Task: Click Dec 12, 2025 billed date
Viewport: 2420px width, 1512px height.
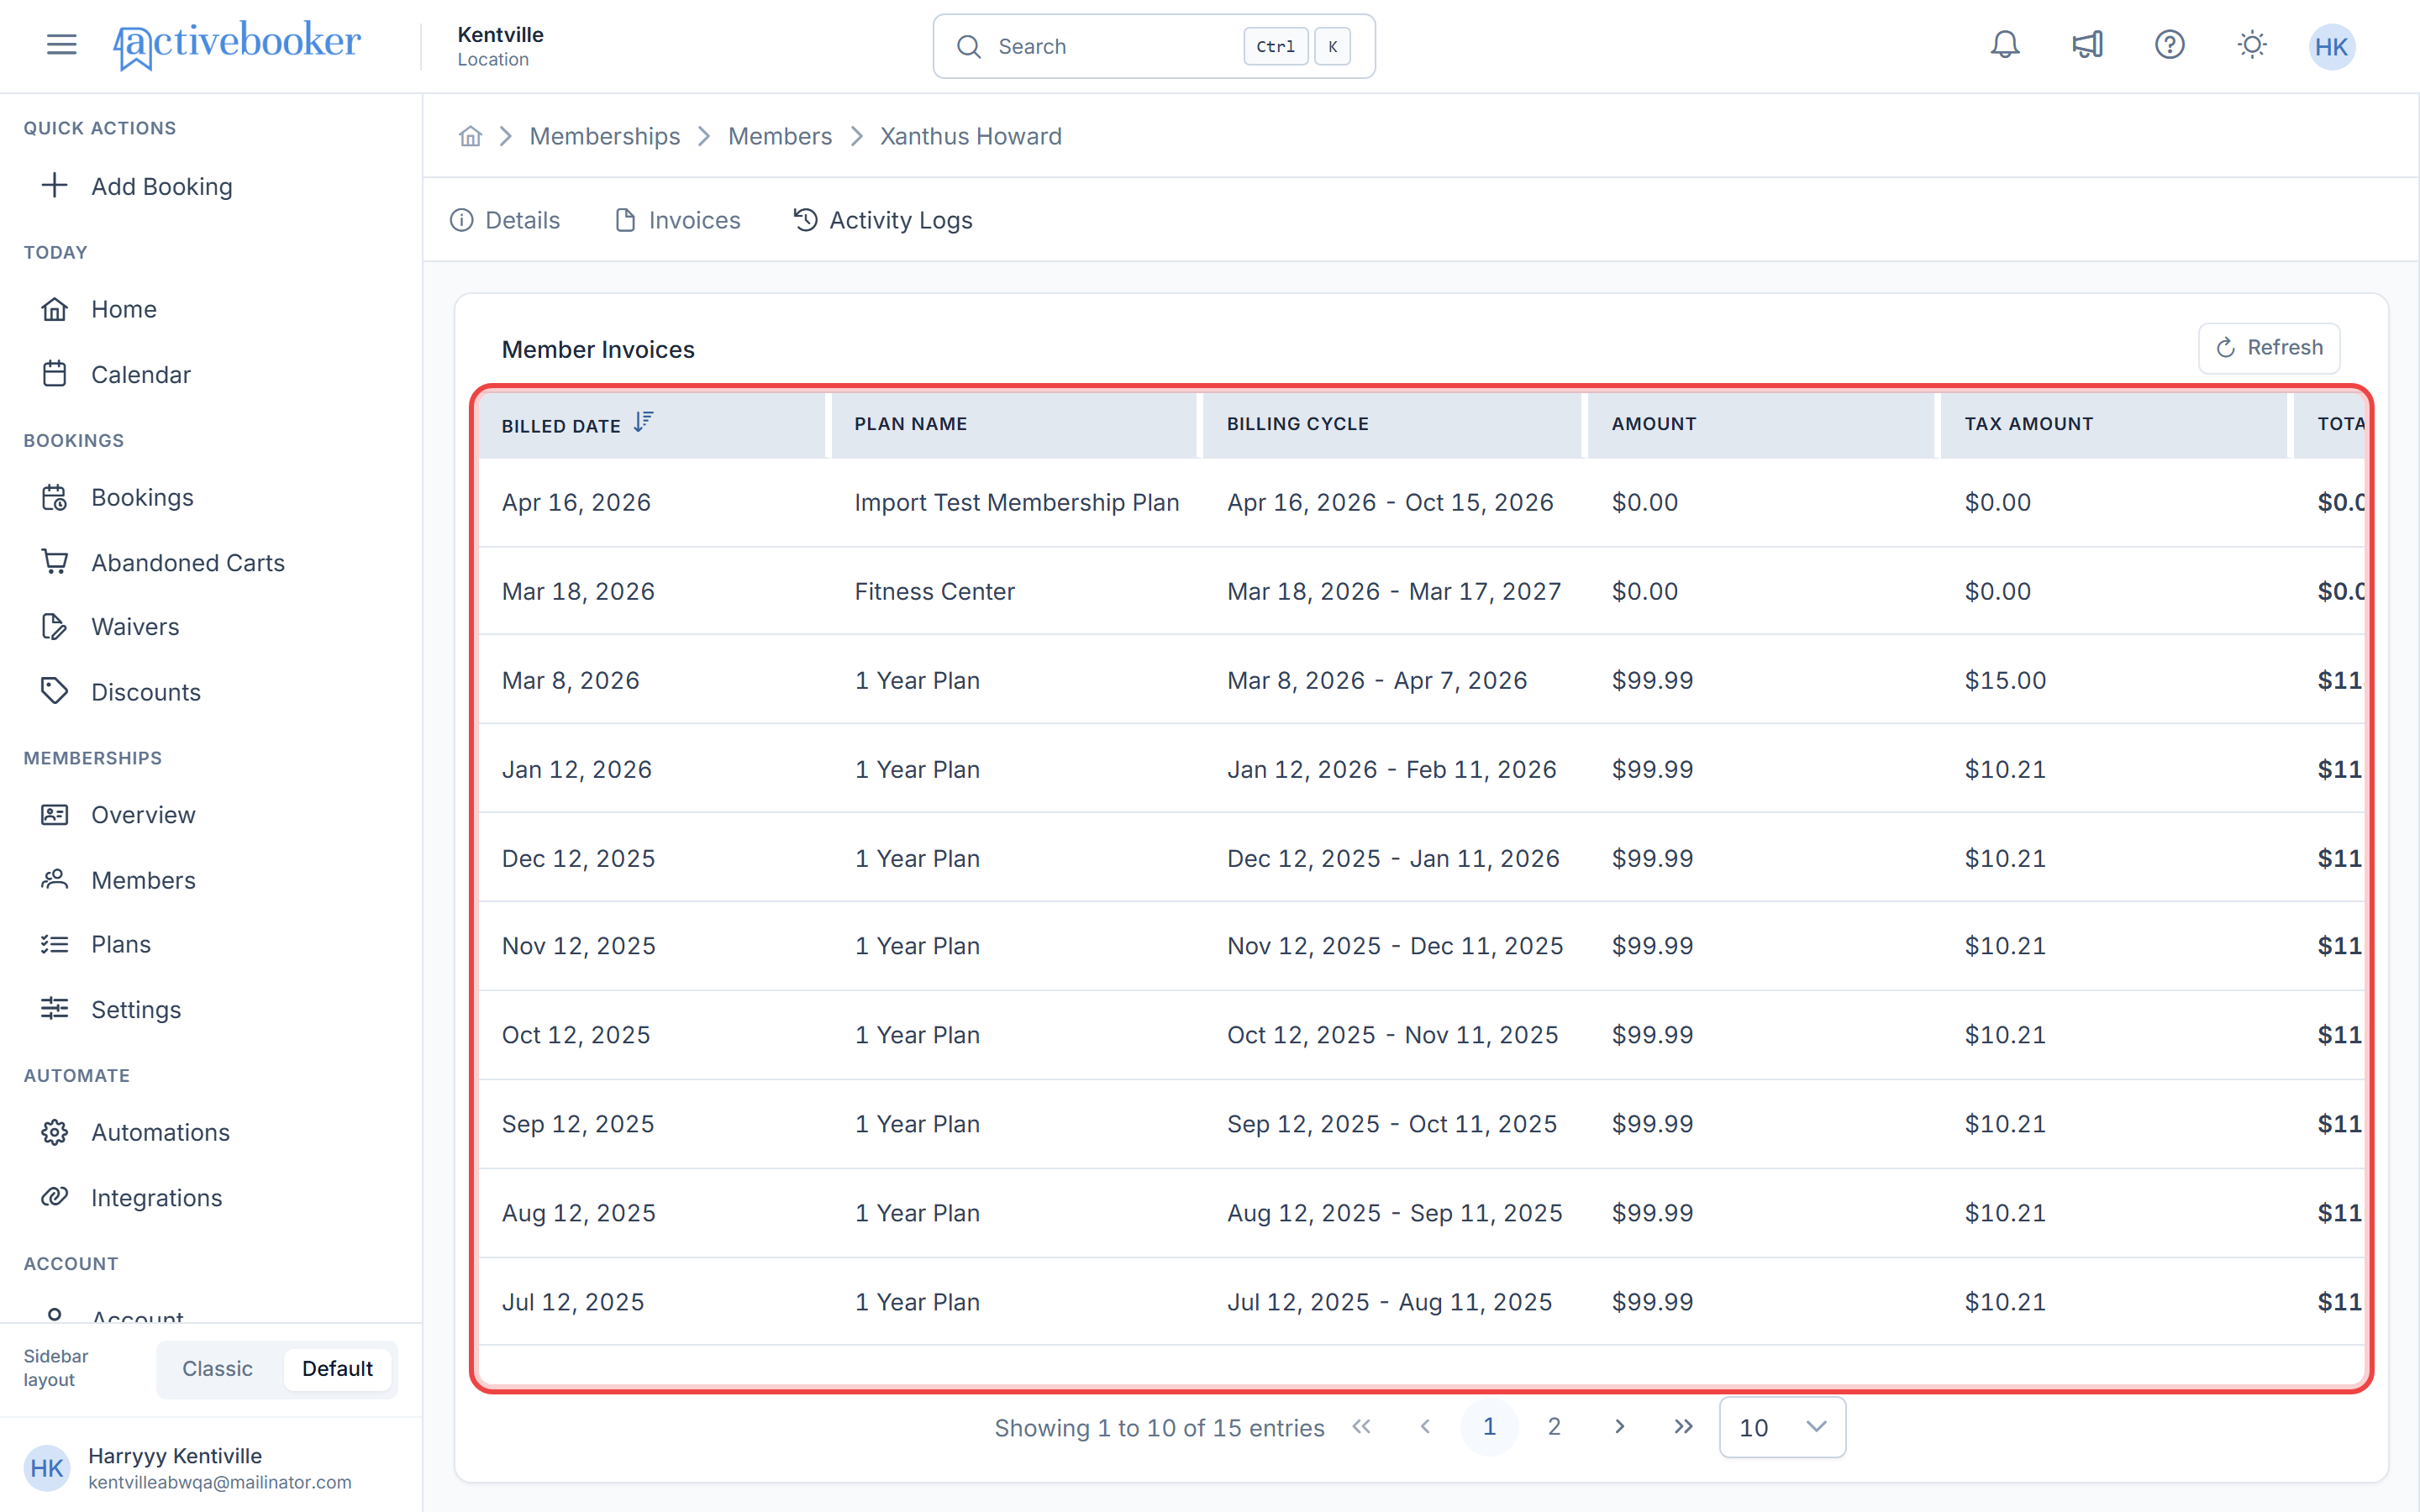Action: coord(578,858)
